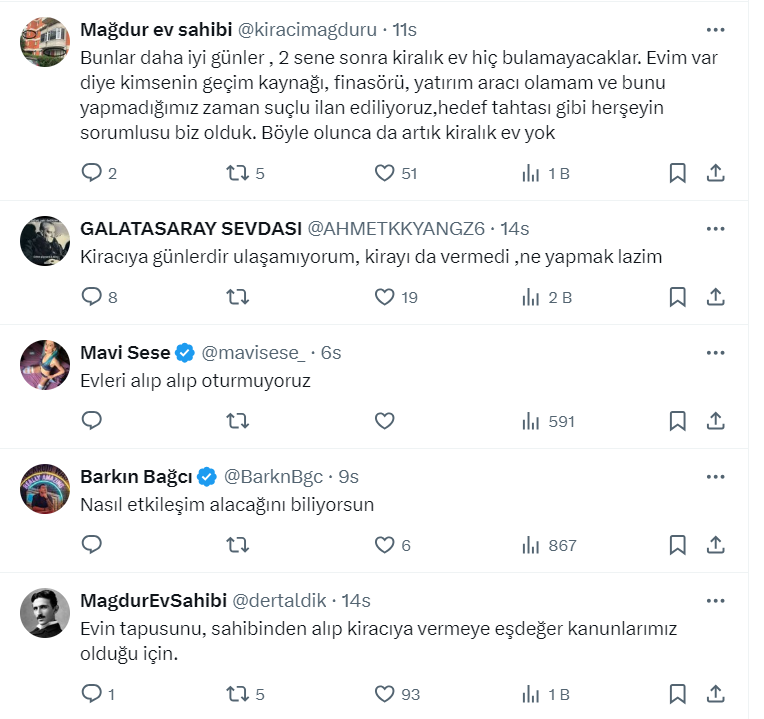This screenshot has height=719, width=764.
Task: Share Barkın Bağcı's tweet
Action: (x=715, y=545)
